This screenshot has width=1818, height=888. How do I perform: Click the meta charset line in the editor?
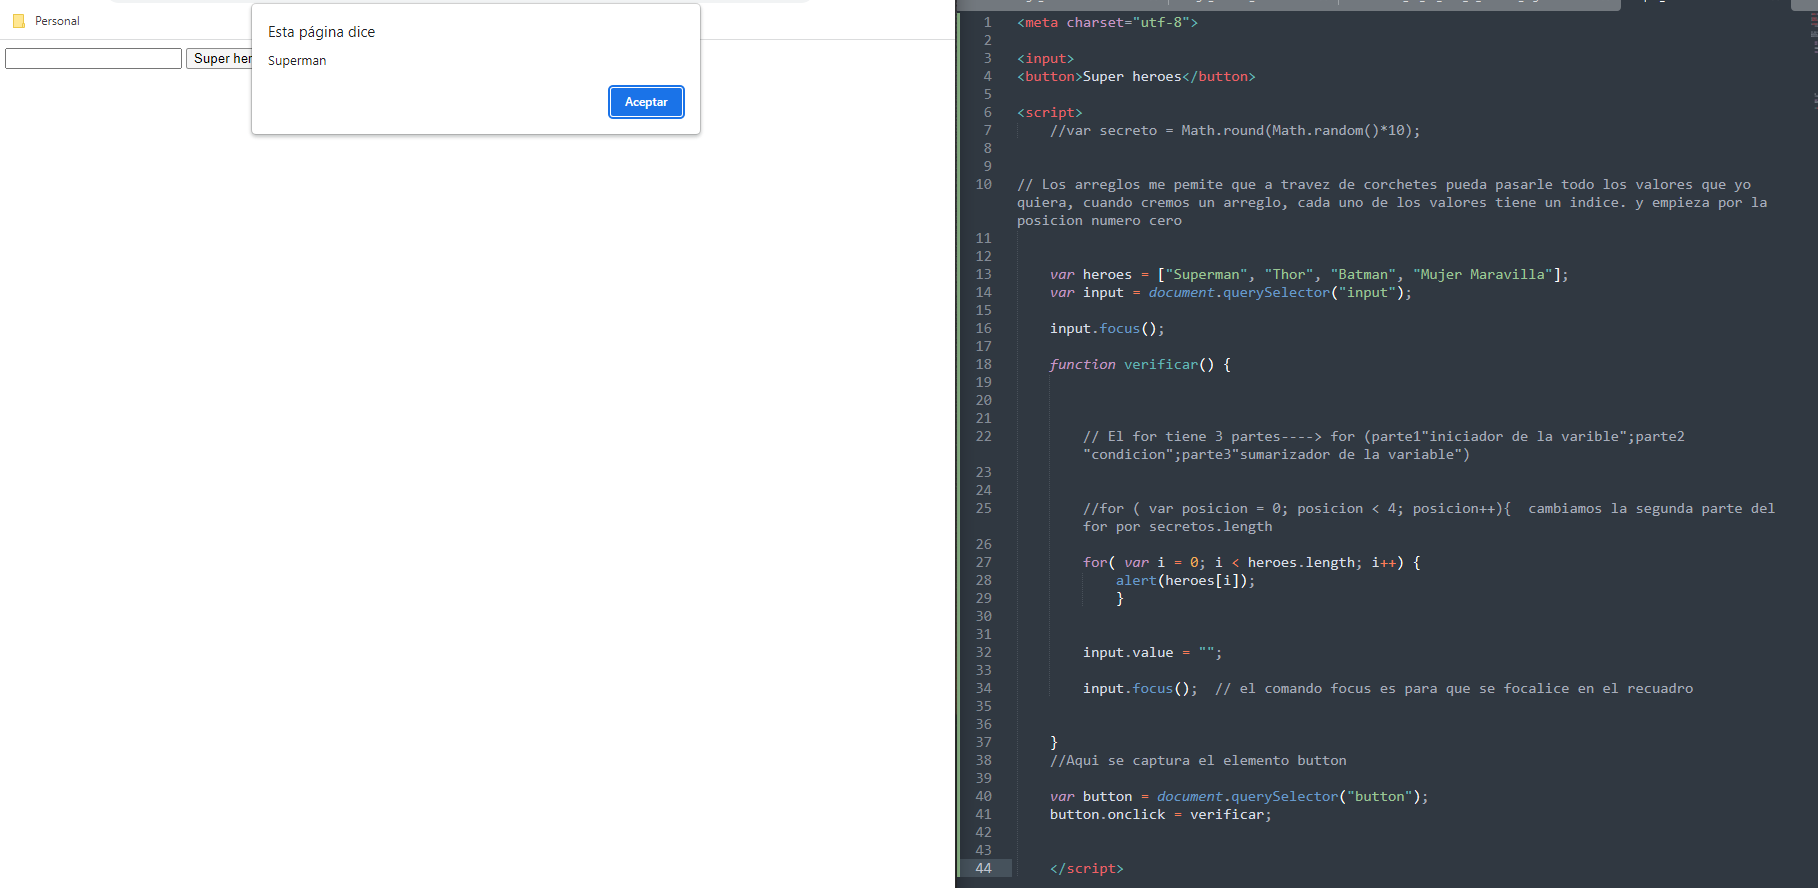tap(1107, 22)
